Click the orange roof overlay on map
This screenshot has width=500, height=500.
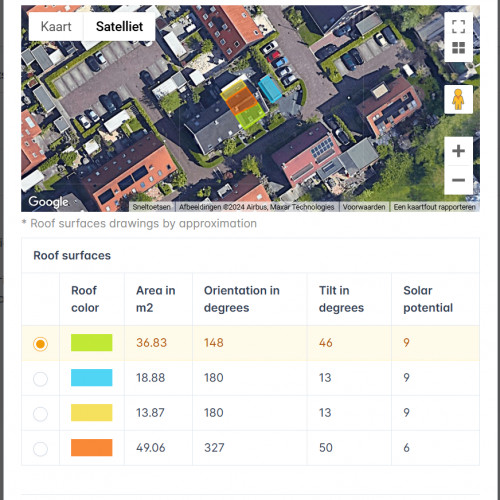click(x=241, y=100)
